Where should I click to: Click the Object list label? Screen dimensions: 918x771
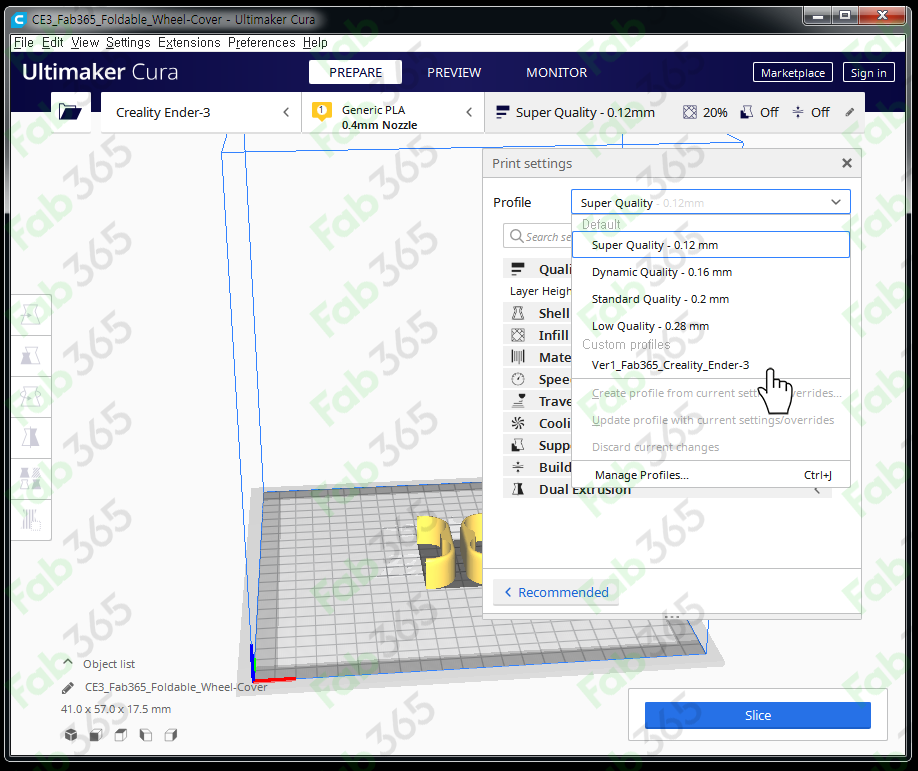tap(109, 664)
